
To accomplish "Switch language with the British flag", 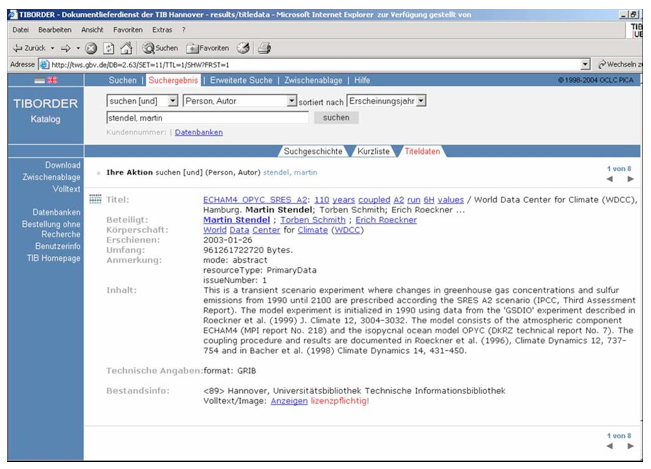I will click(x=52, y=80).
